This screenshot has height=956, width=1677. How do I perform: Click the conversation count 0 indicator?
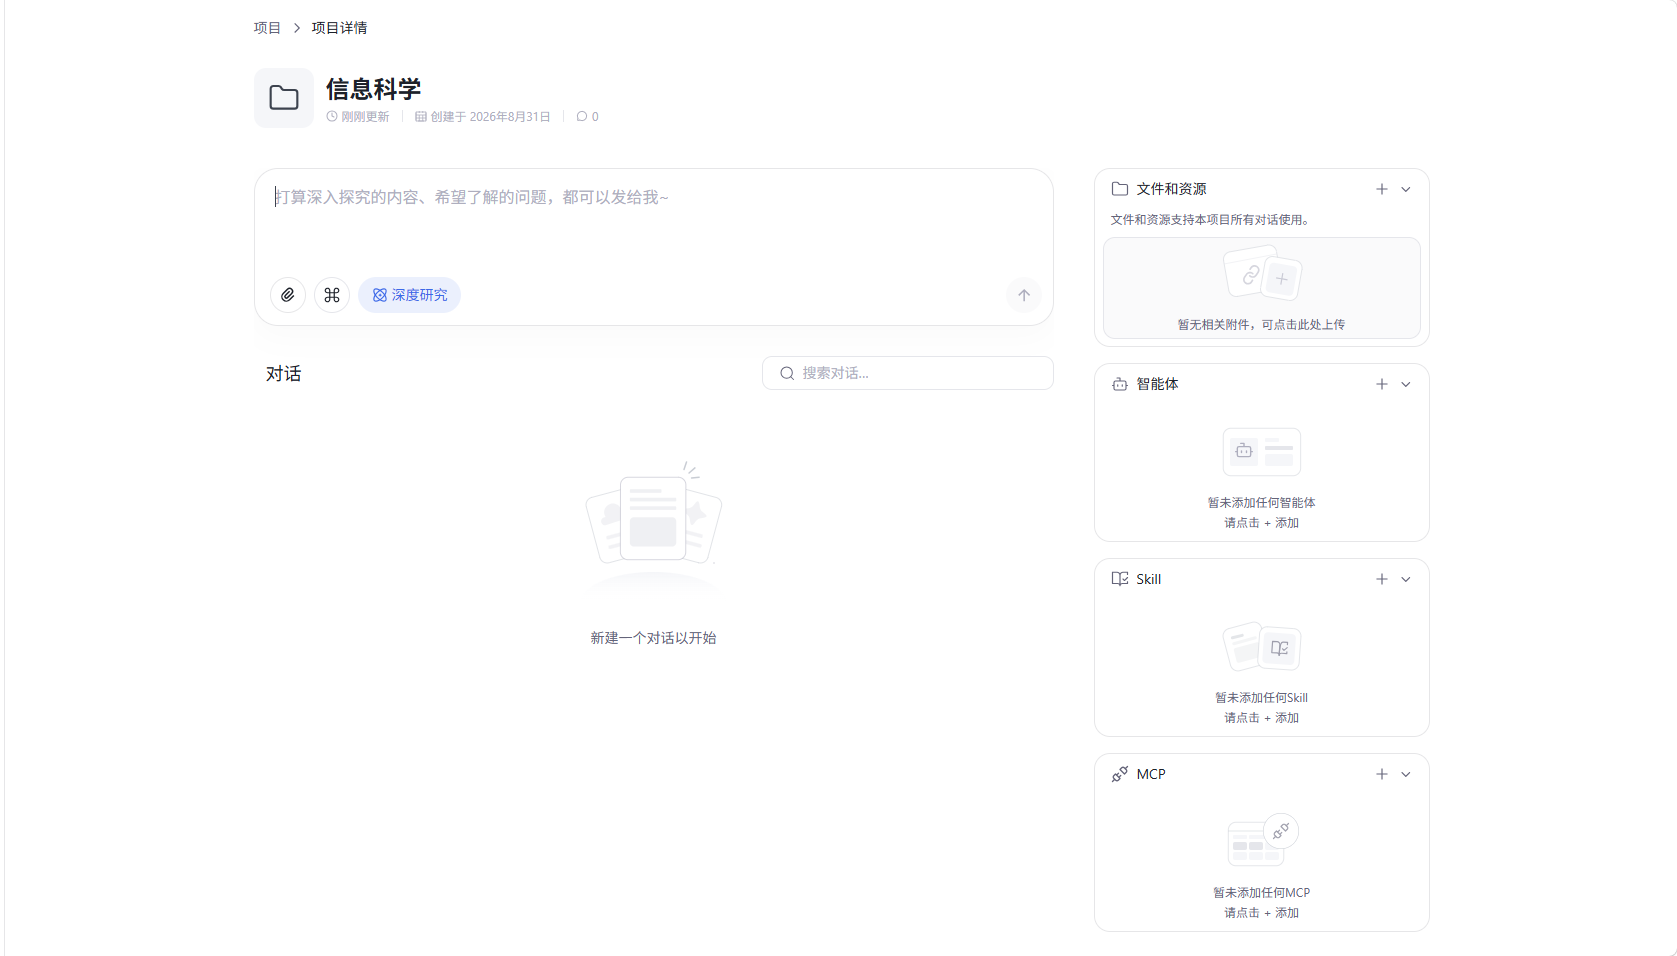pos(588,117)
